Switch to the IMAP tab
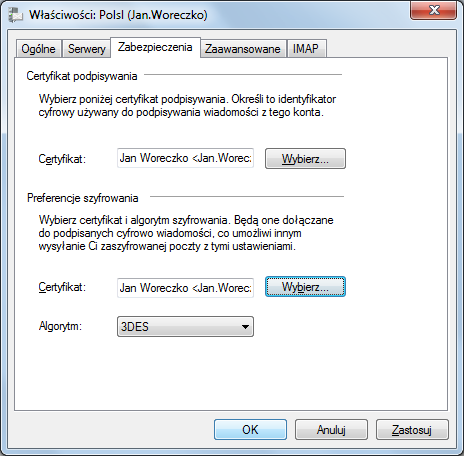 point(306,49)
